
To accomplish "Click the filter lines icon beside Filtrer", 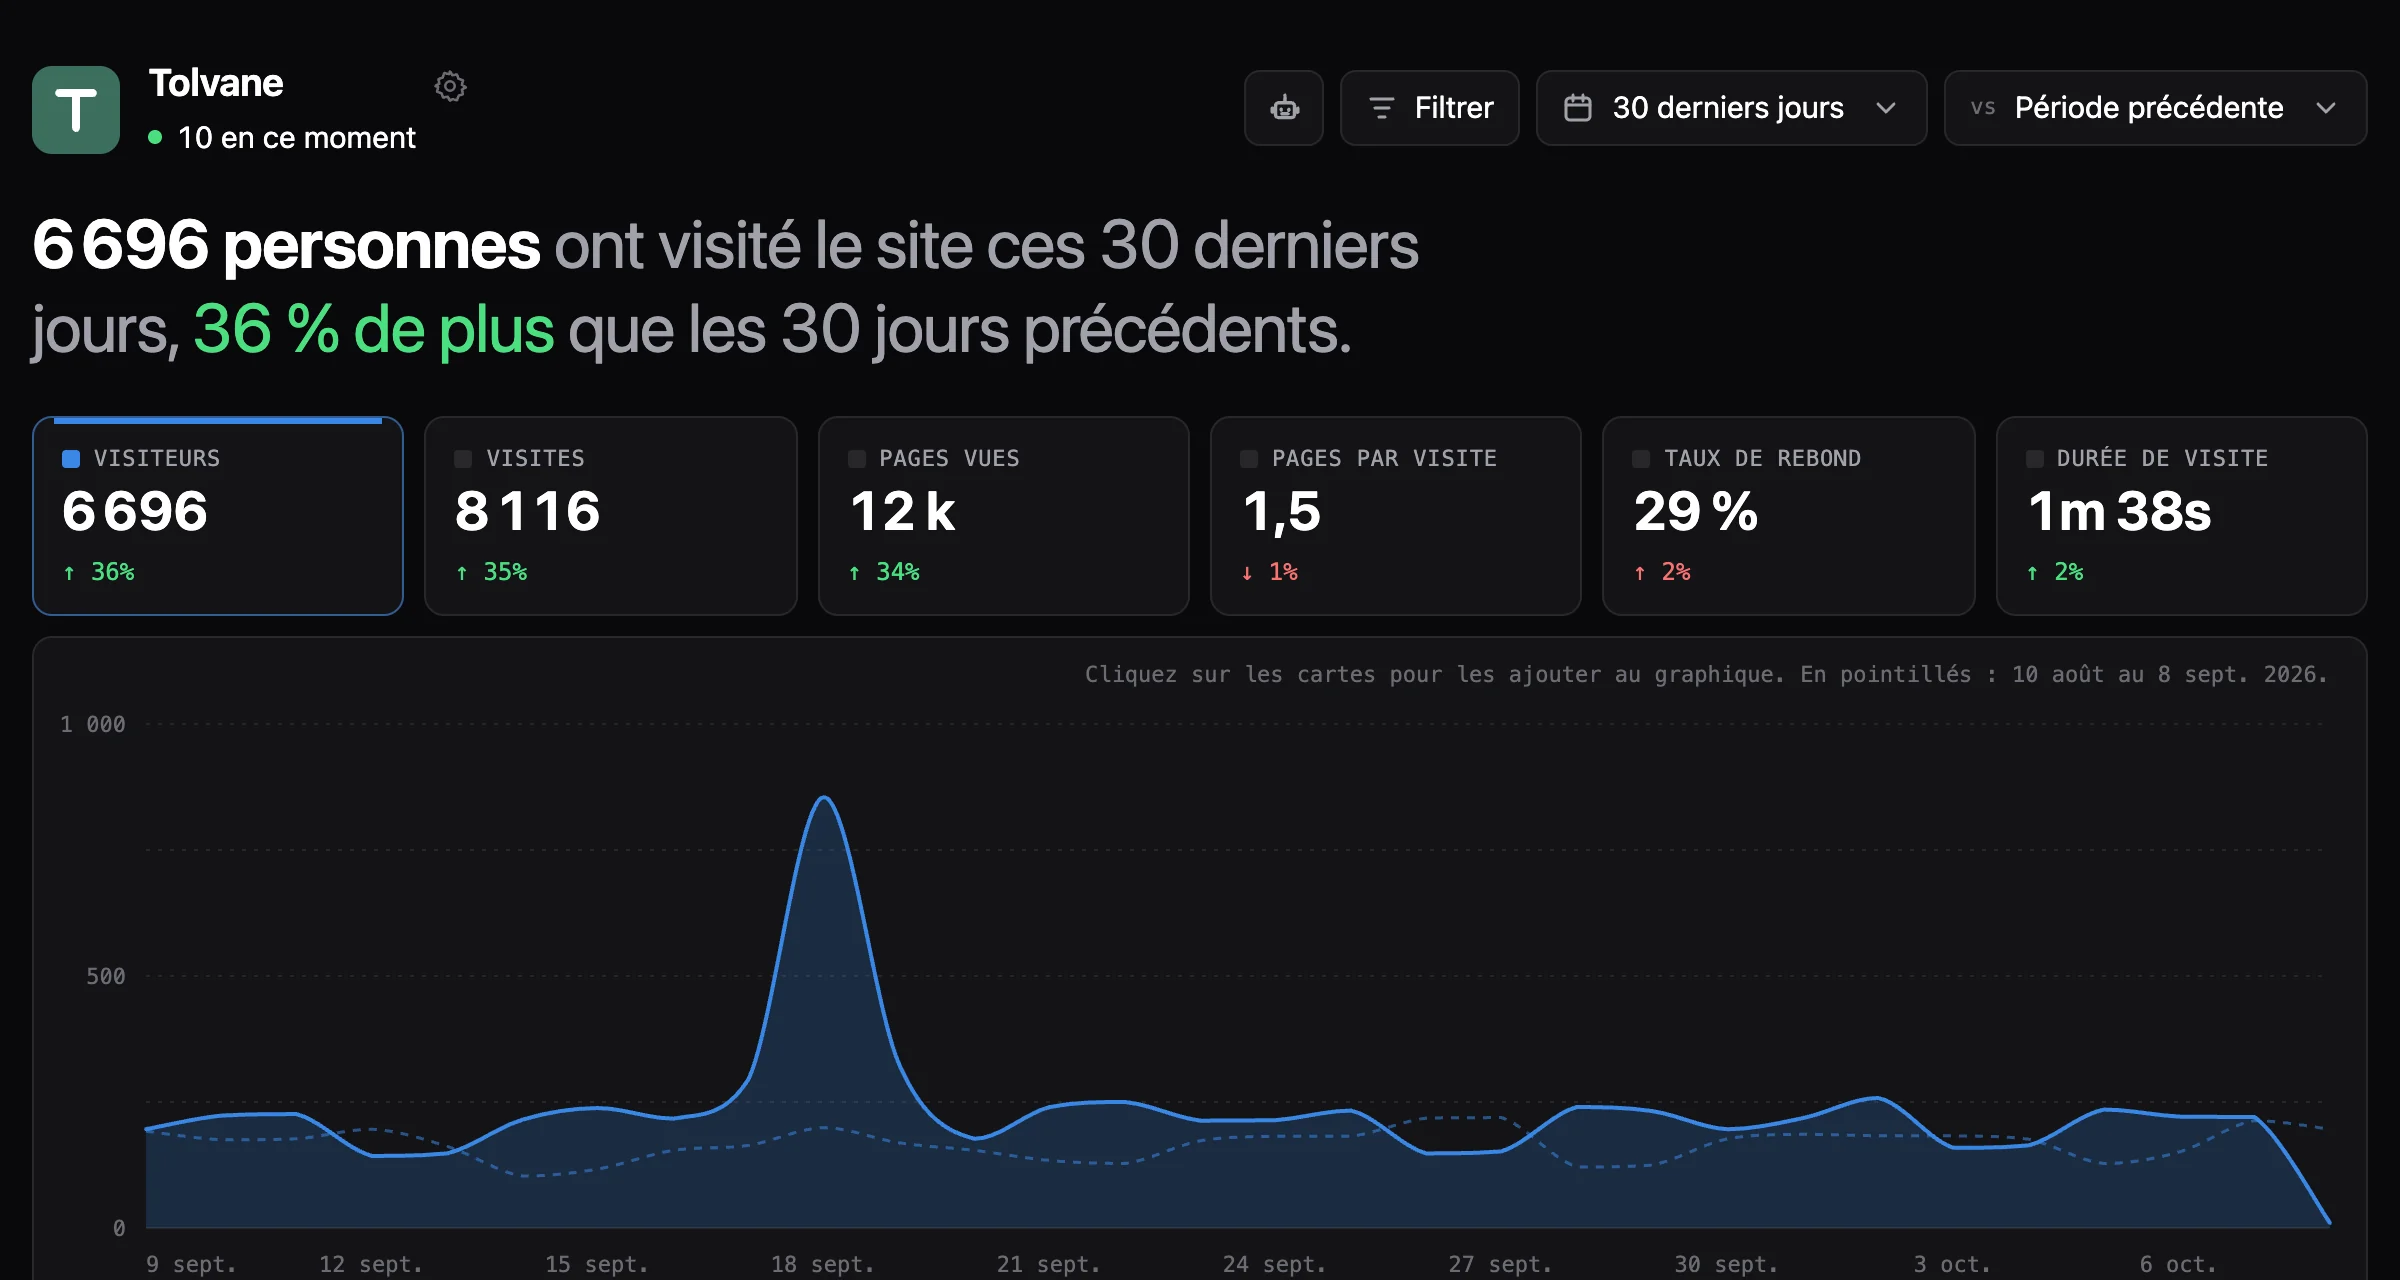I will 1381,108.
